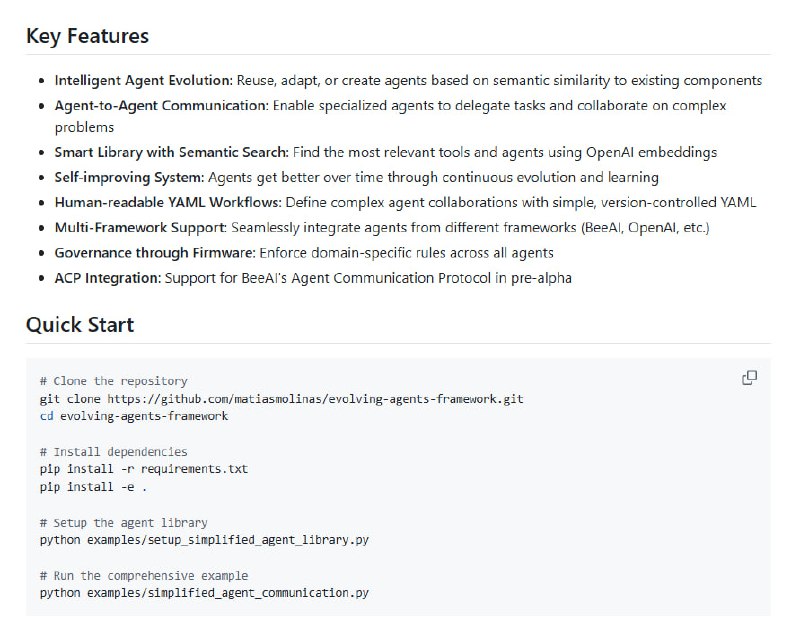Image resolution: width=800 pixels, height=637 pixels.
Task: Click Governance through Firmware text
Action: 151,252
